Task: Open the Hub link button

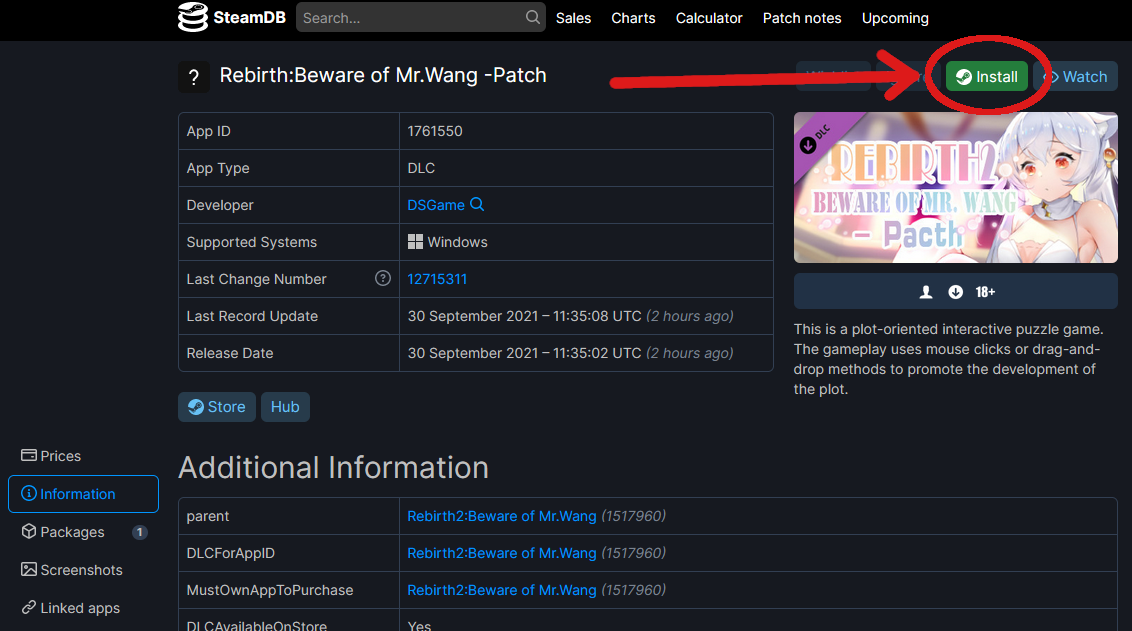Action: pos(285,407)
